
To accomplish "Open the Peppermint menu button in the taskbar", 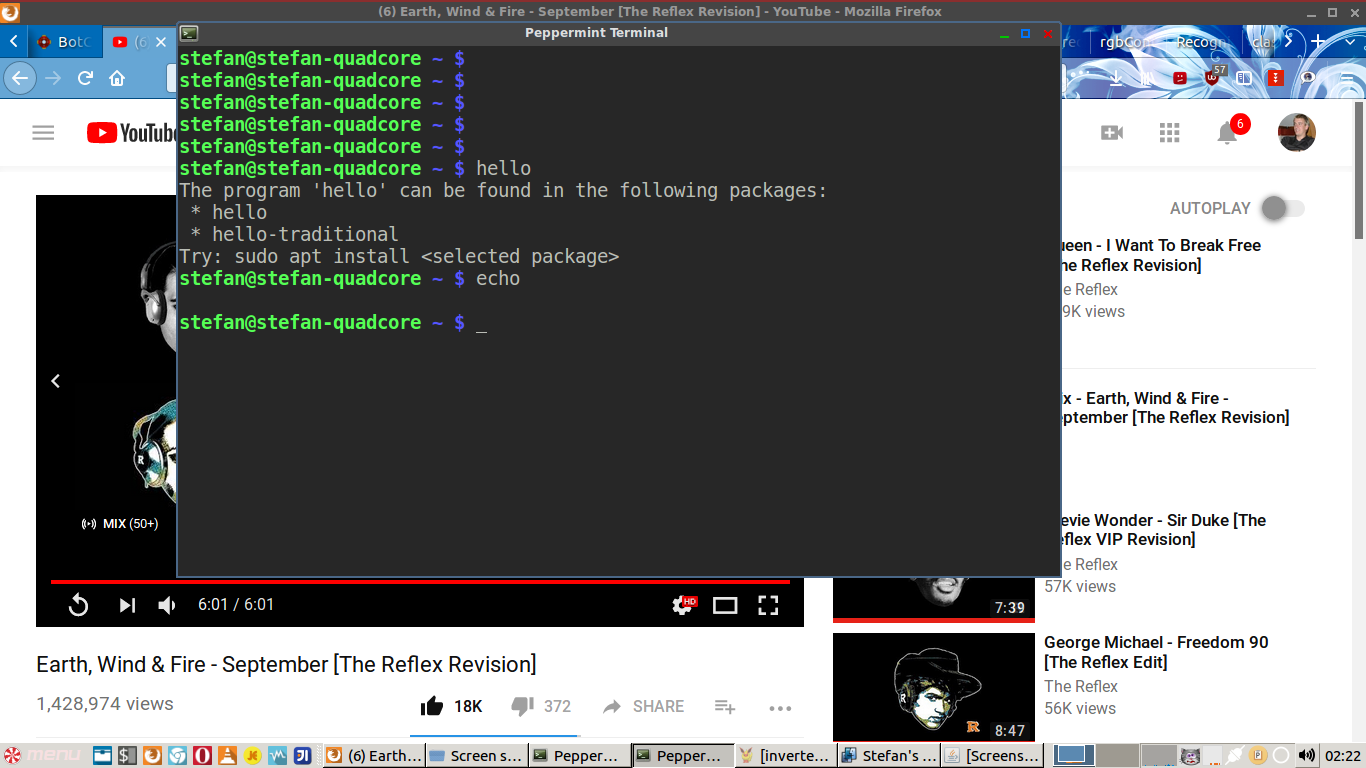I will 42,755.
